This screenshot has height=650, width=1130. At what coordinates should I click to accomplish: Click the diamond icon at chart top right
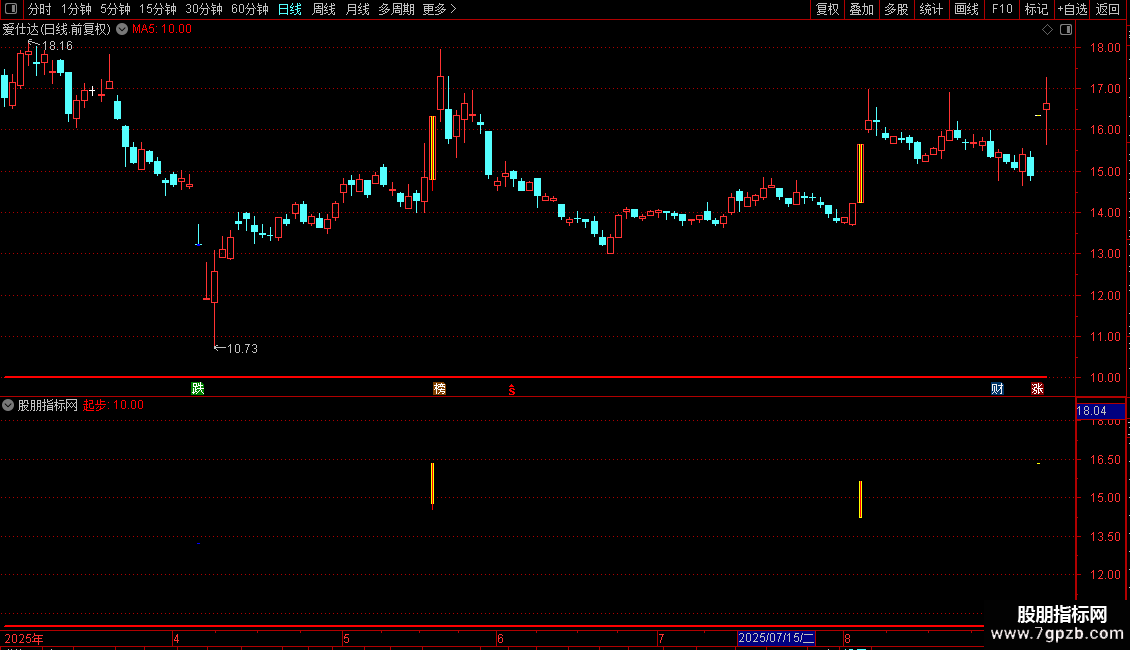(x=1048, y=30)
